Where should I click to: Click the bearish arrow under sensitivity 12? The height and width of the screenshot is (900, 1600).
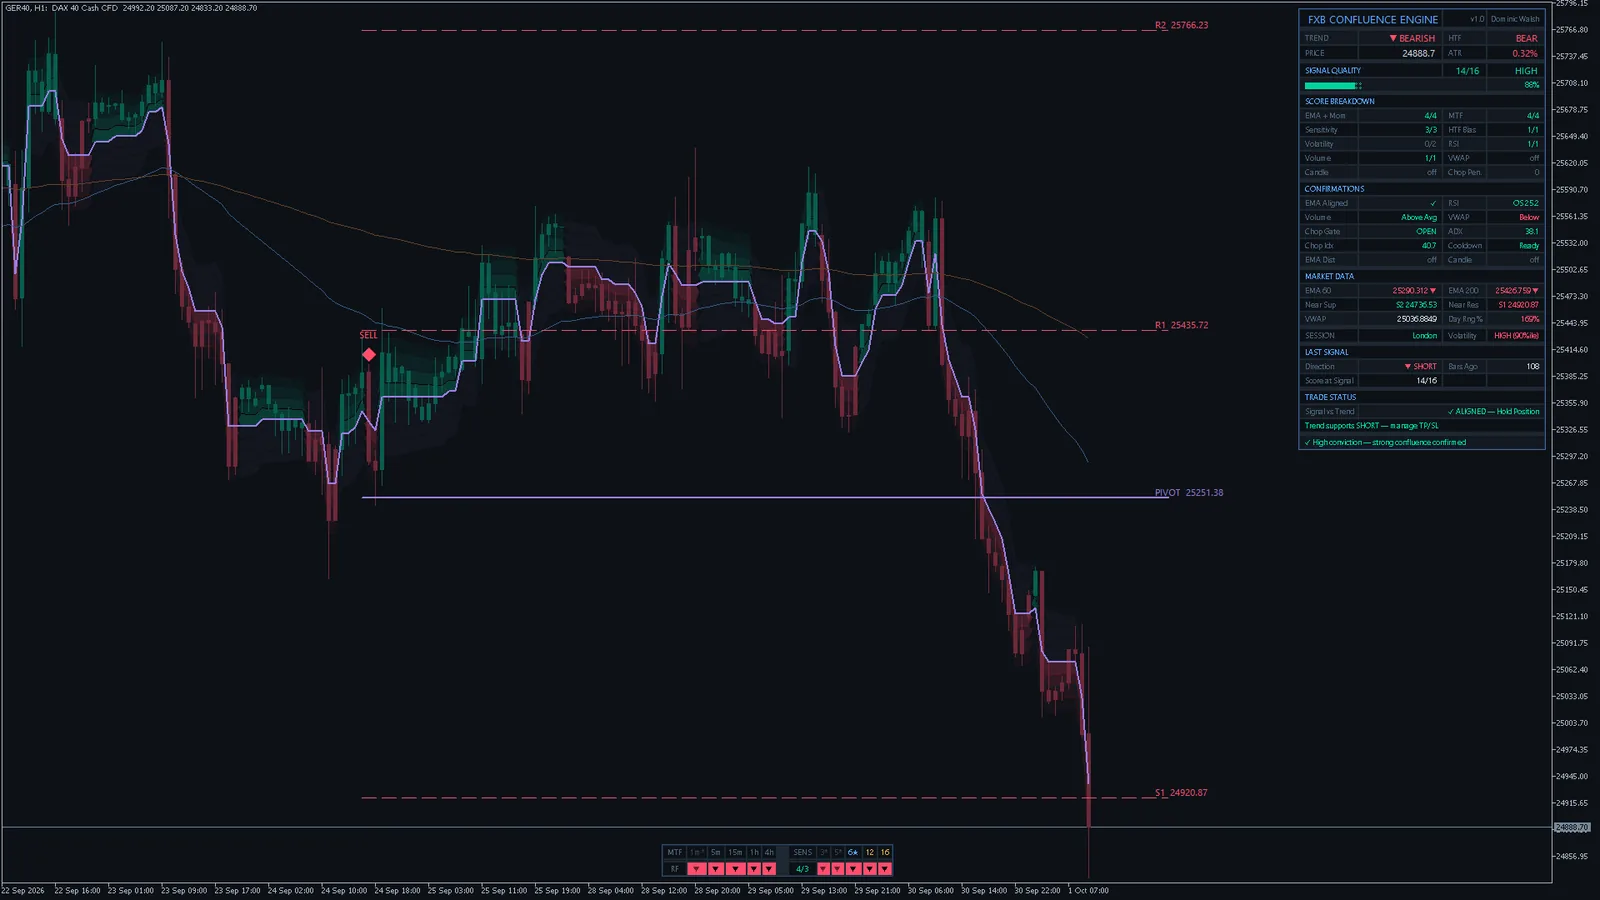click(x=869, y=869)
